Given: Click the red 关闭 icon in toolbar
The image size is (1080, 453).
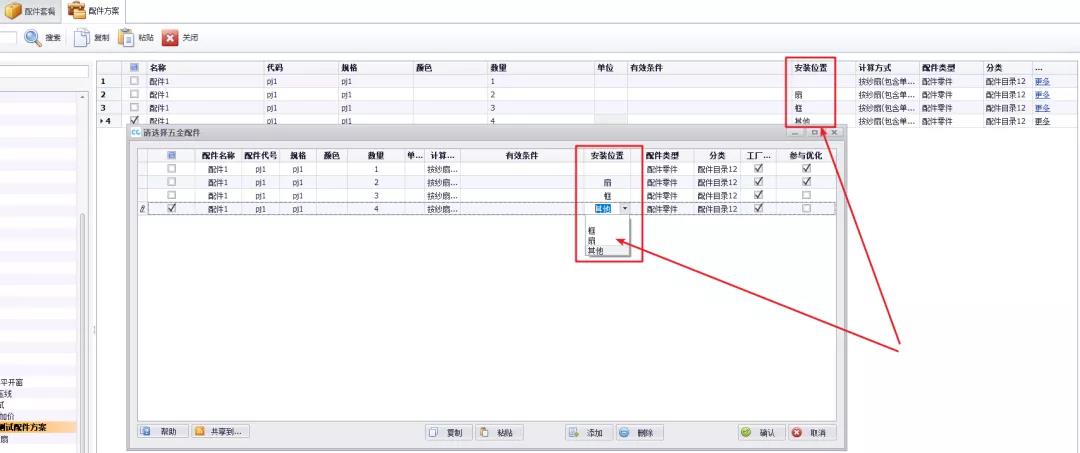Looking at the screenshot, I should [170, 38].
